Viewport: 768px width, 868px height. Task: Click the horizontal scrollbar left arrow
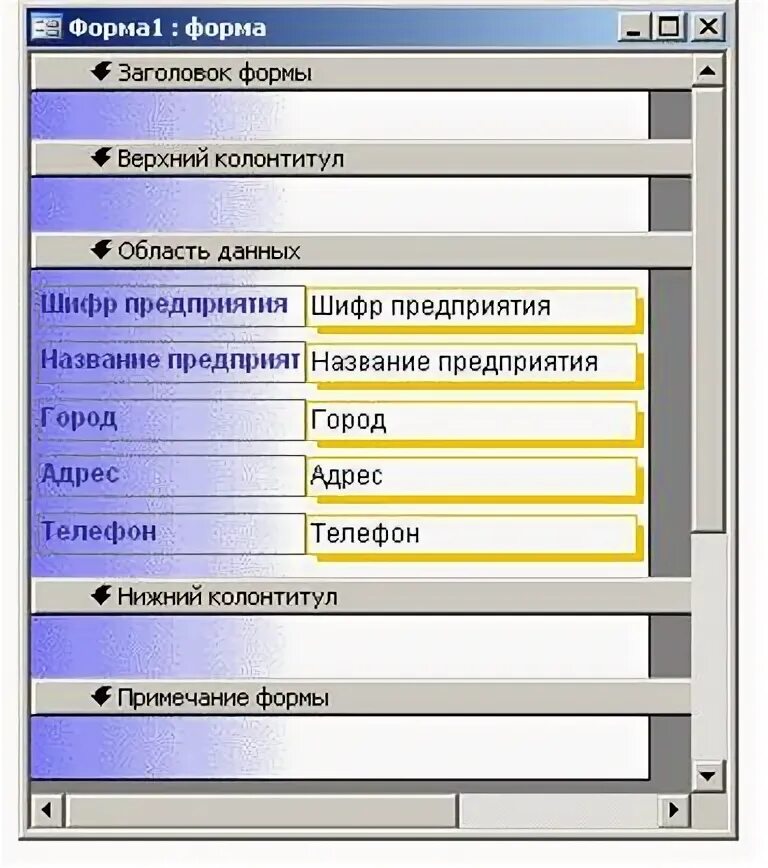point(47,810)
